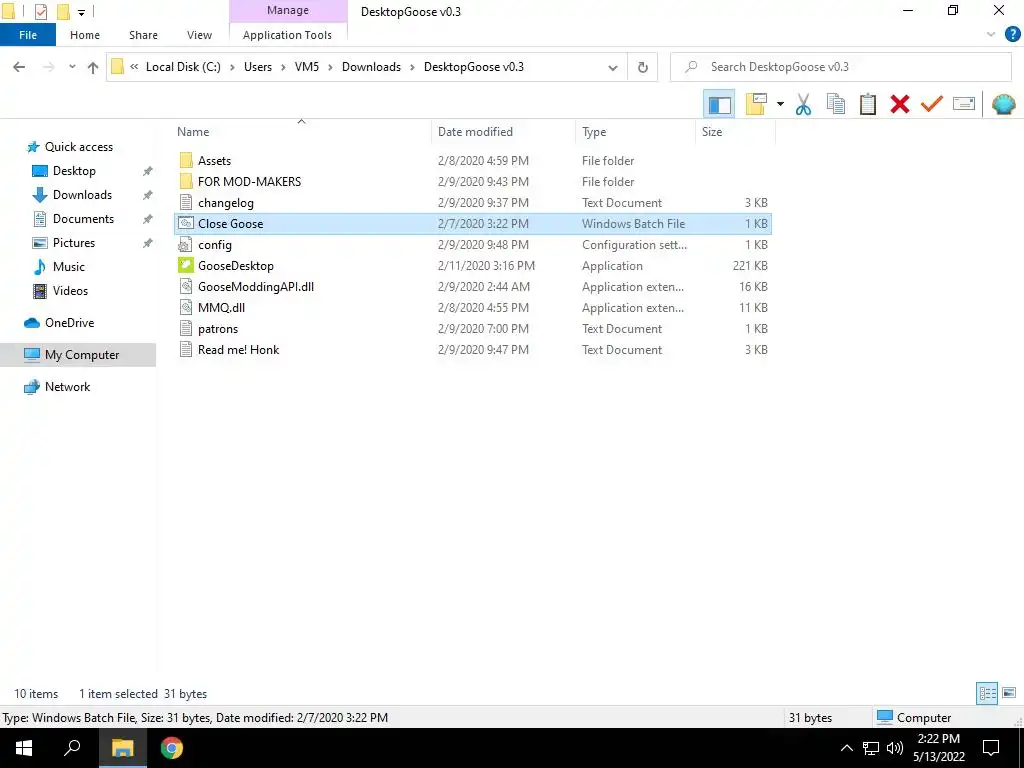
Task: Click the Properties icon in quick access toolbar
Action: [40, 12]
